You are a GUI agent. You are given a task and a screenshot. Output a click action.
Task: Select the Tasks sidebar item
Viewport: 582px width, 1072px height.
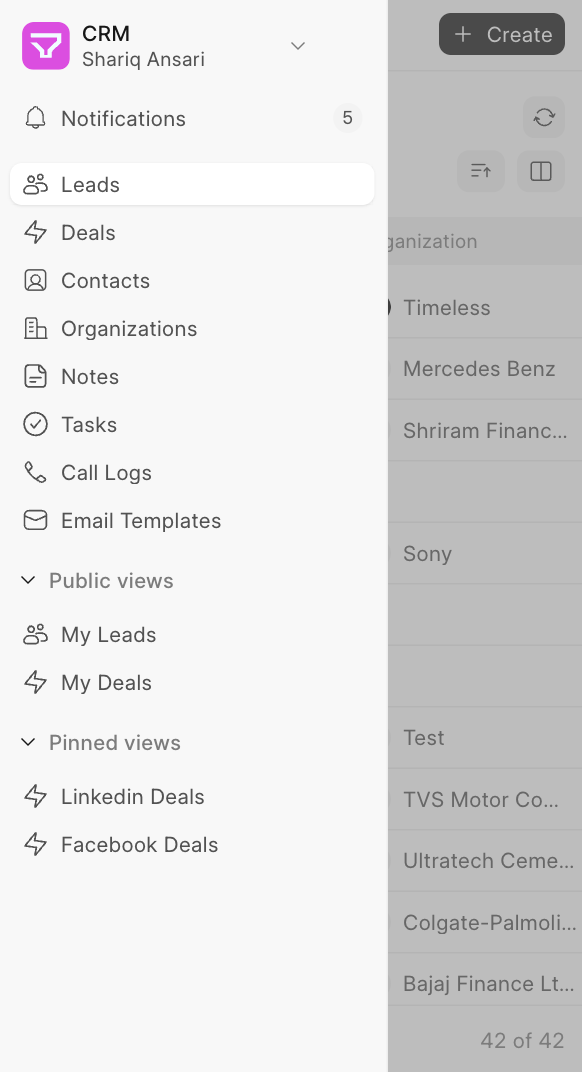click(90, 424)
